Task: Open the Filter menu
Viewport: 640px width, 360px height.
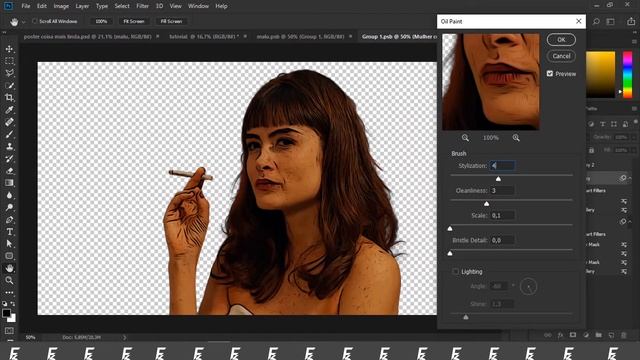Action: (142, 6)
